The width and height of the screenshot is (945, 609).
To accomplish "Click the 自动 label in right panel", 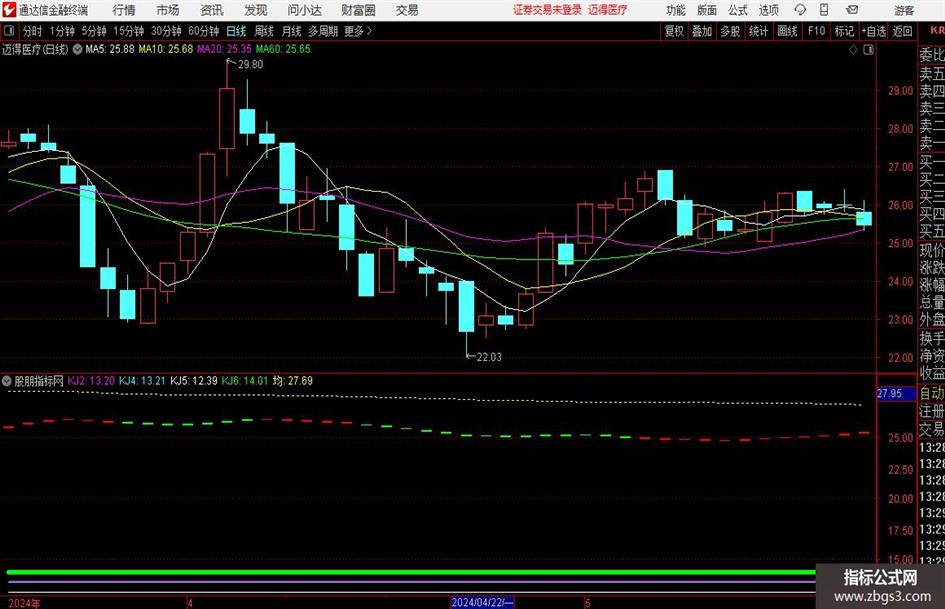I will (x=932, y=394).
